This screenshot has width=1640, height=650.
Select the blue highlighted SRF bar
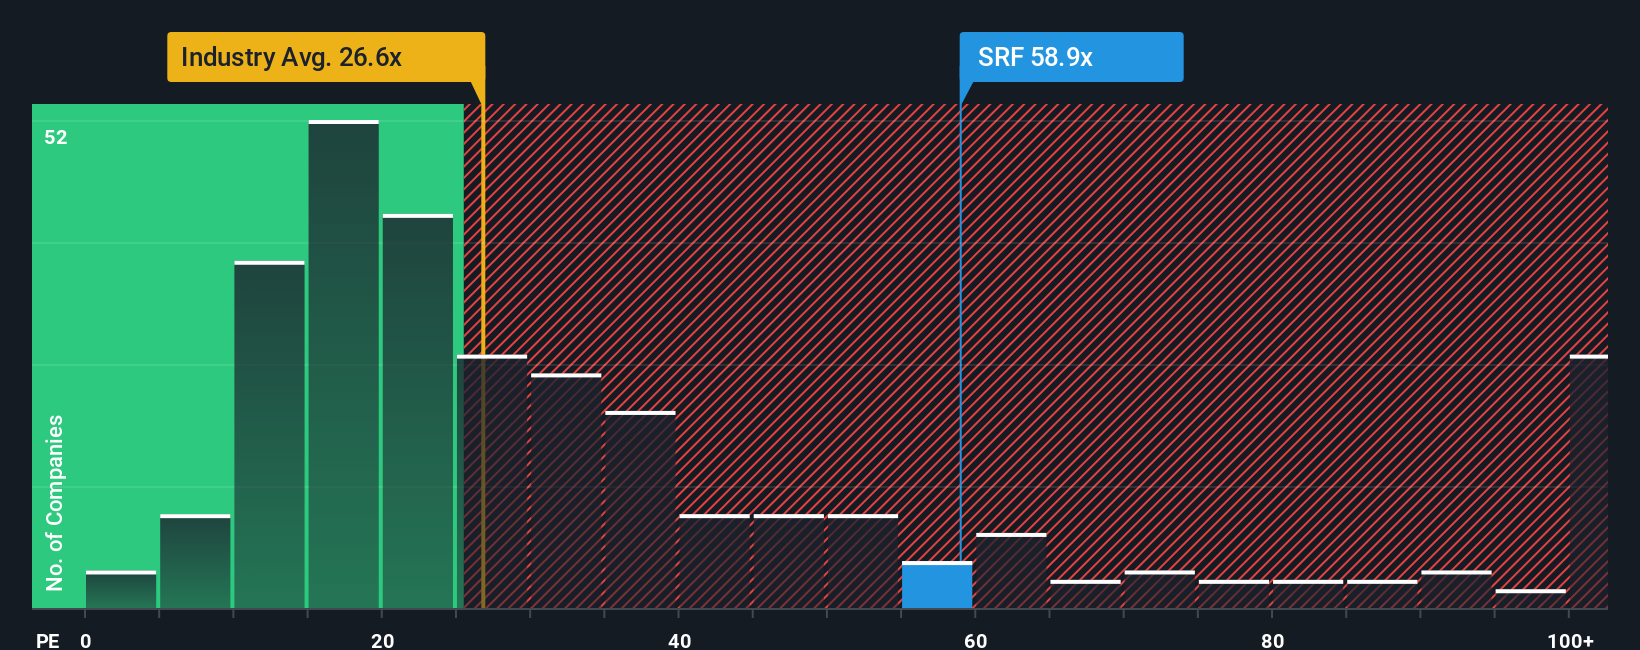point(936,586)
